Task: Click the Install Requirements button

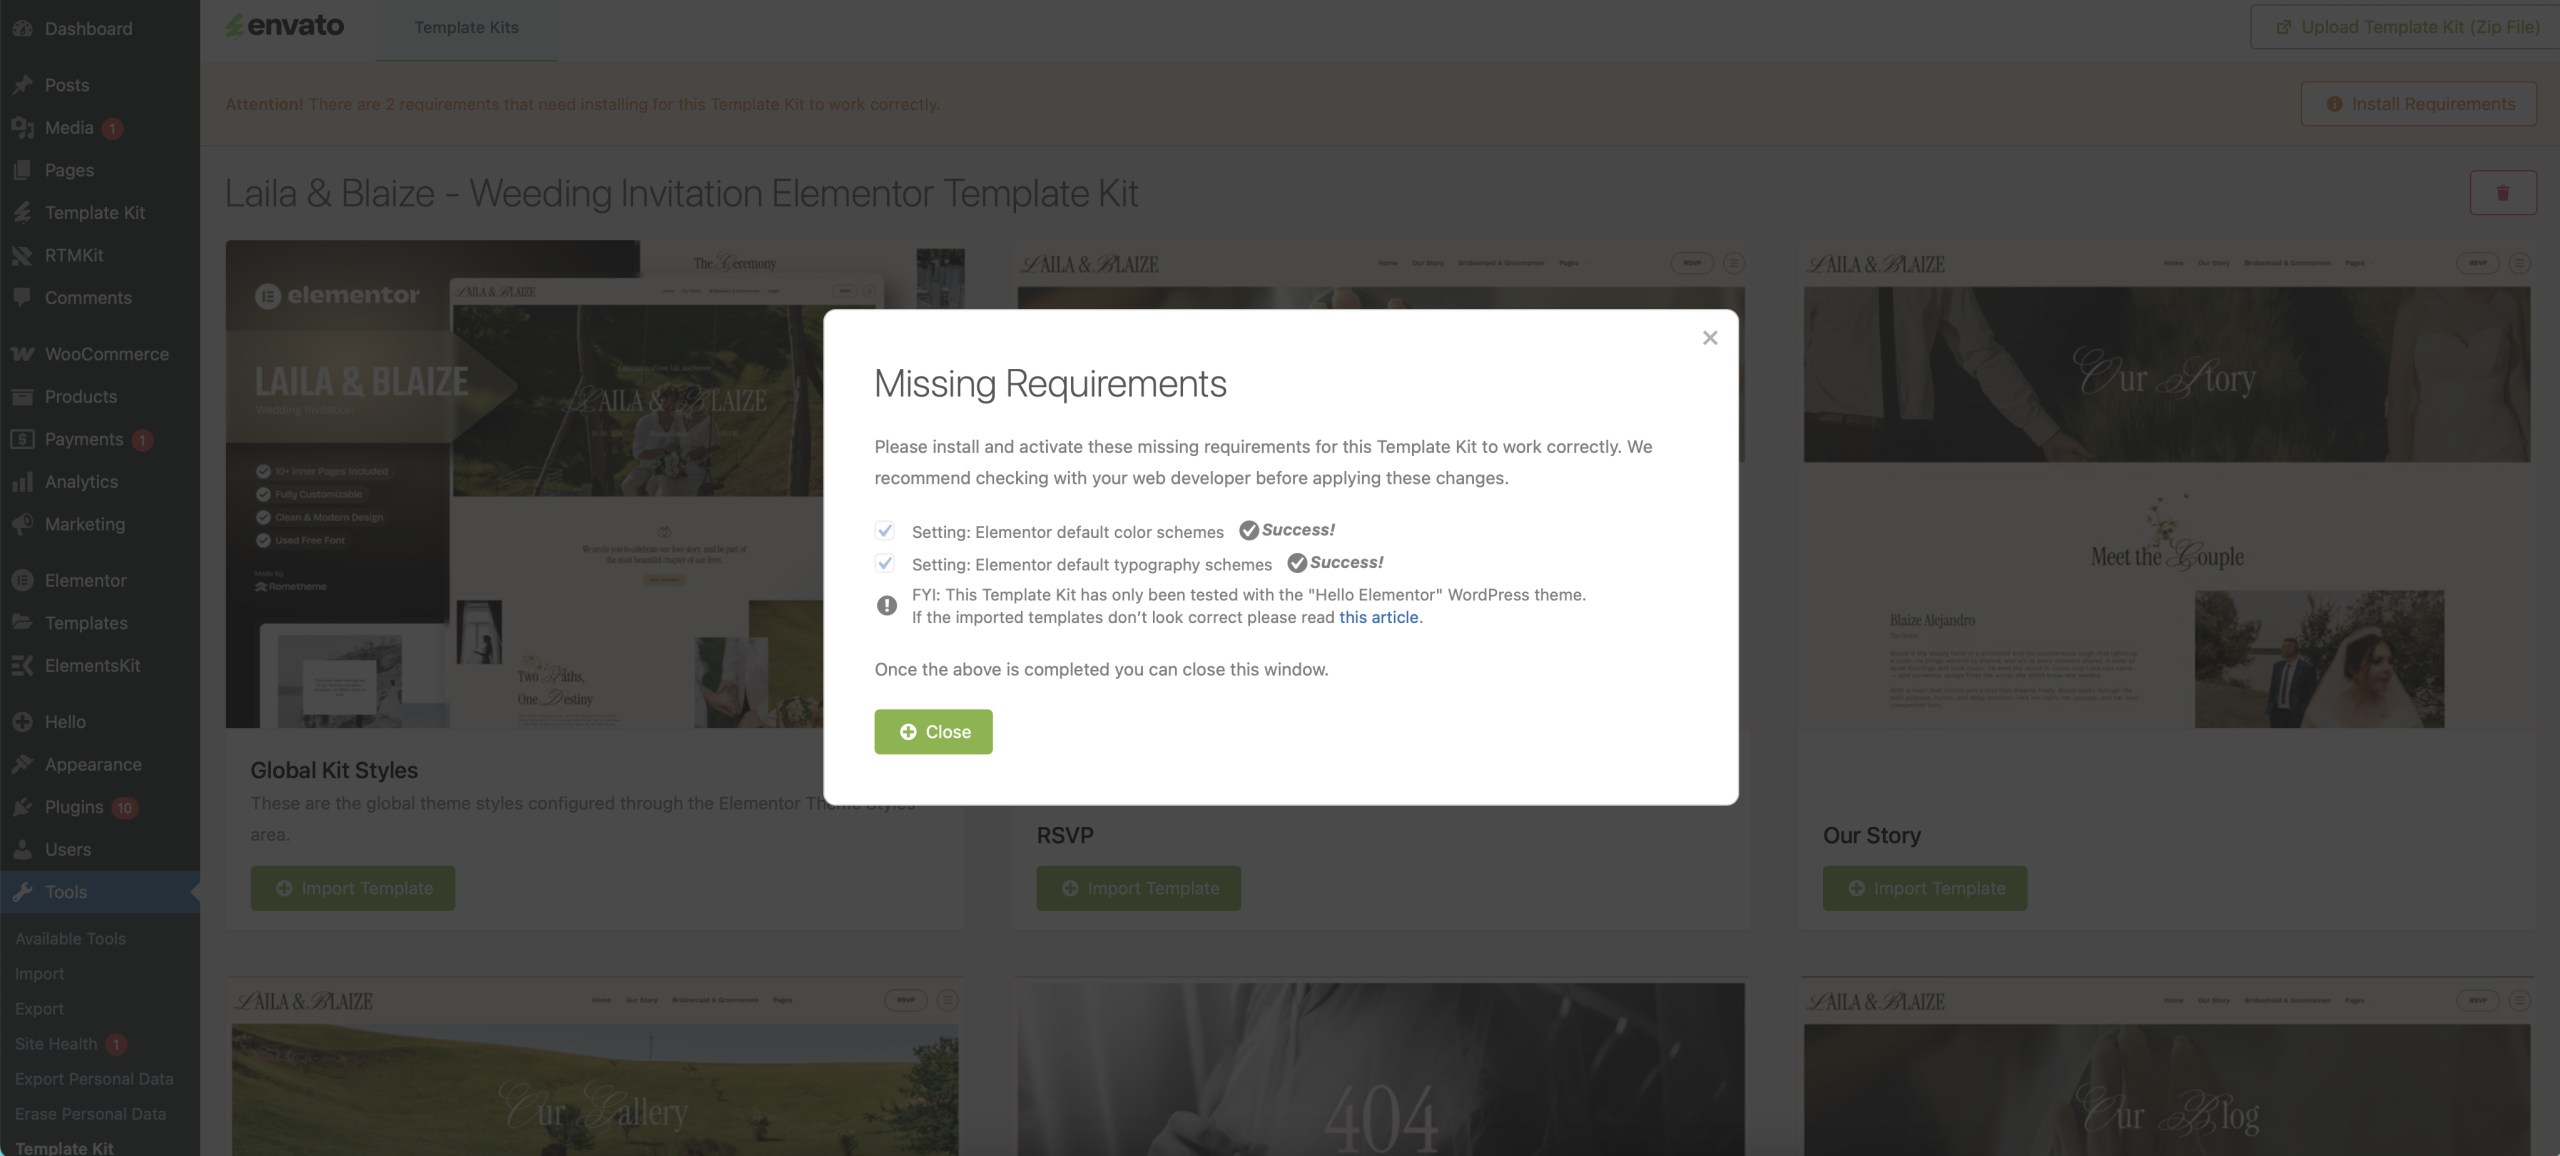Action: click(2419, 104)
